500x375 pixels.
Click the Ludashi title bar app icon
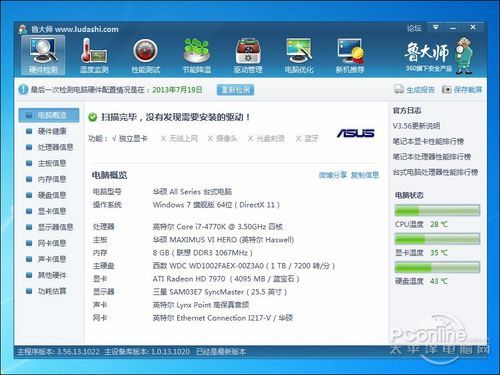pyautogui.click(x=23, y=29)
